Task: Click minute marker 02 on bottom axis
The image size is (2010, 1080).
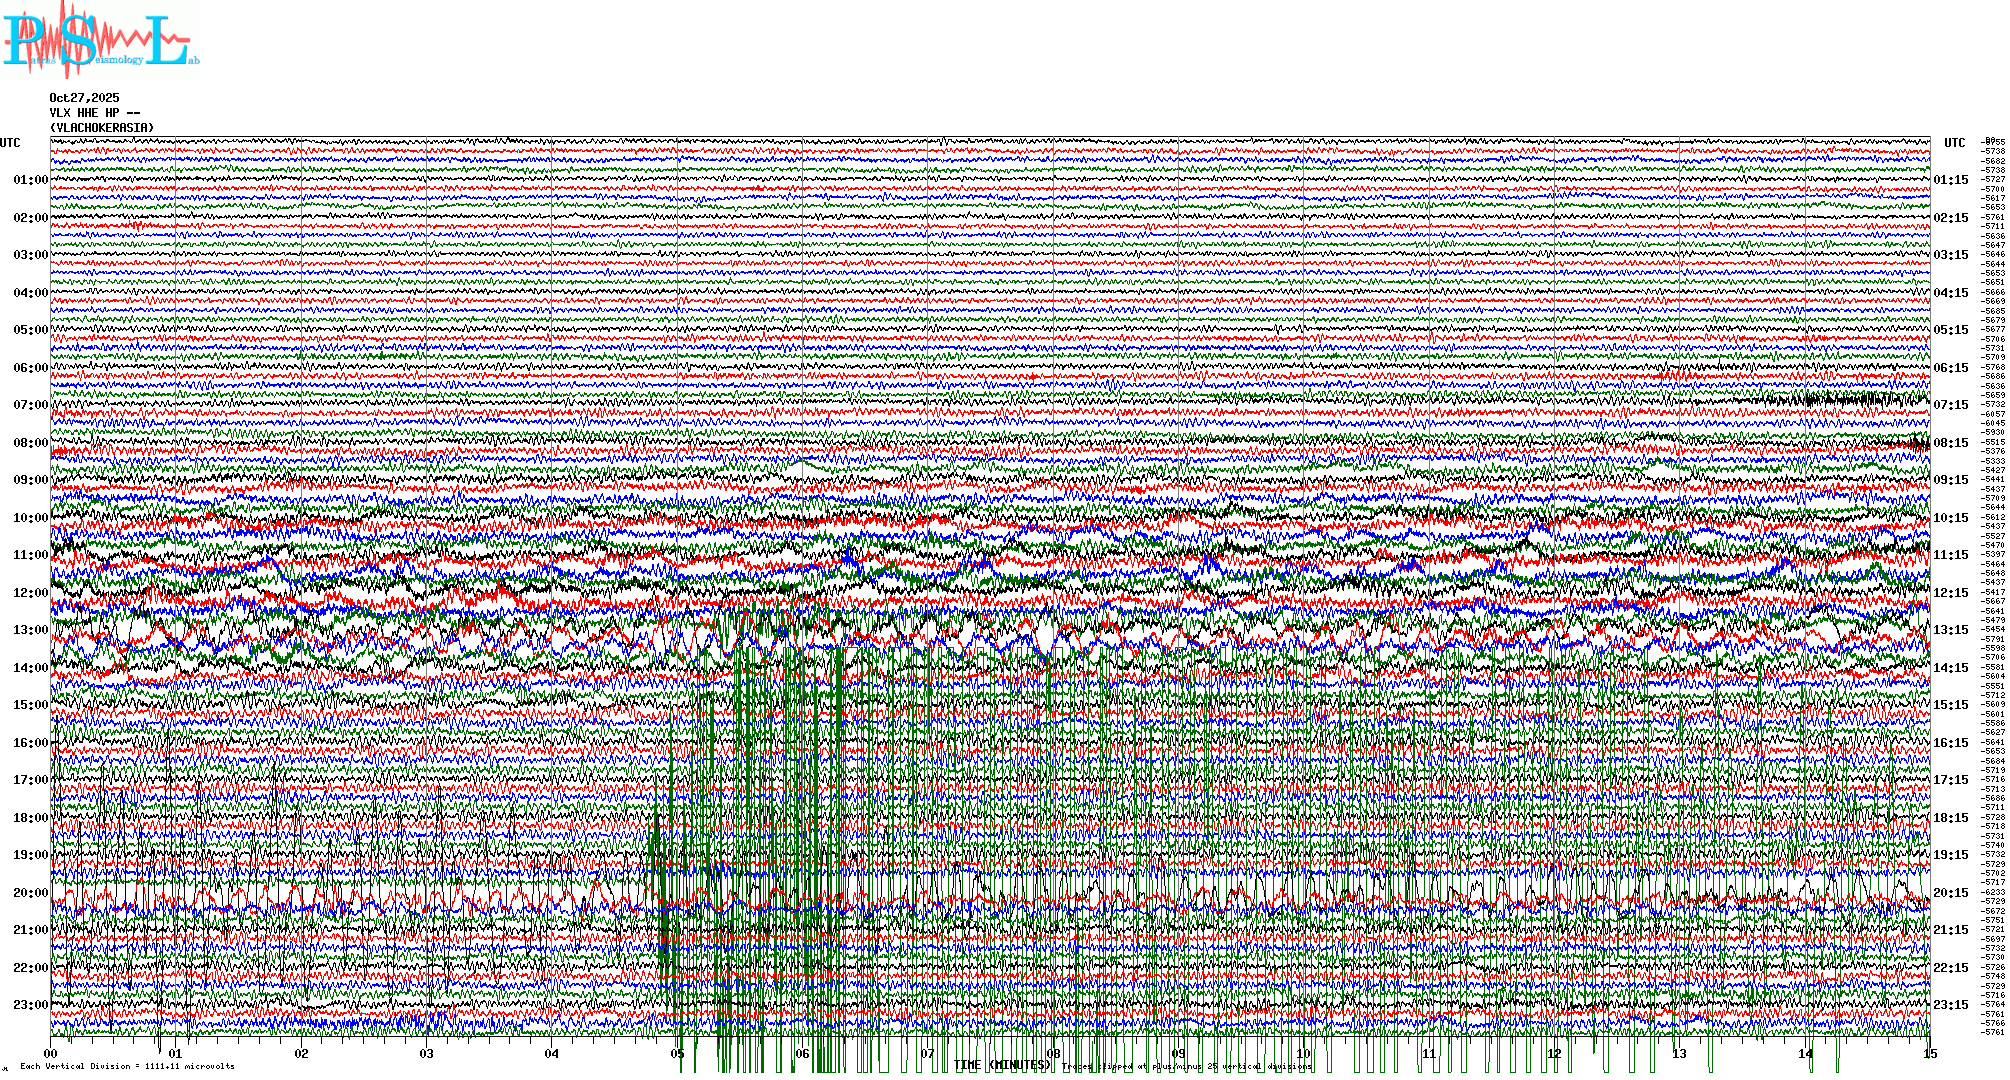Action: [301, 1054]
